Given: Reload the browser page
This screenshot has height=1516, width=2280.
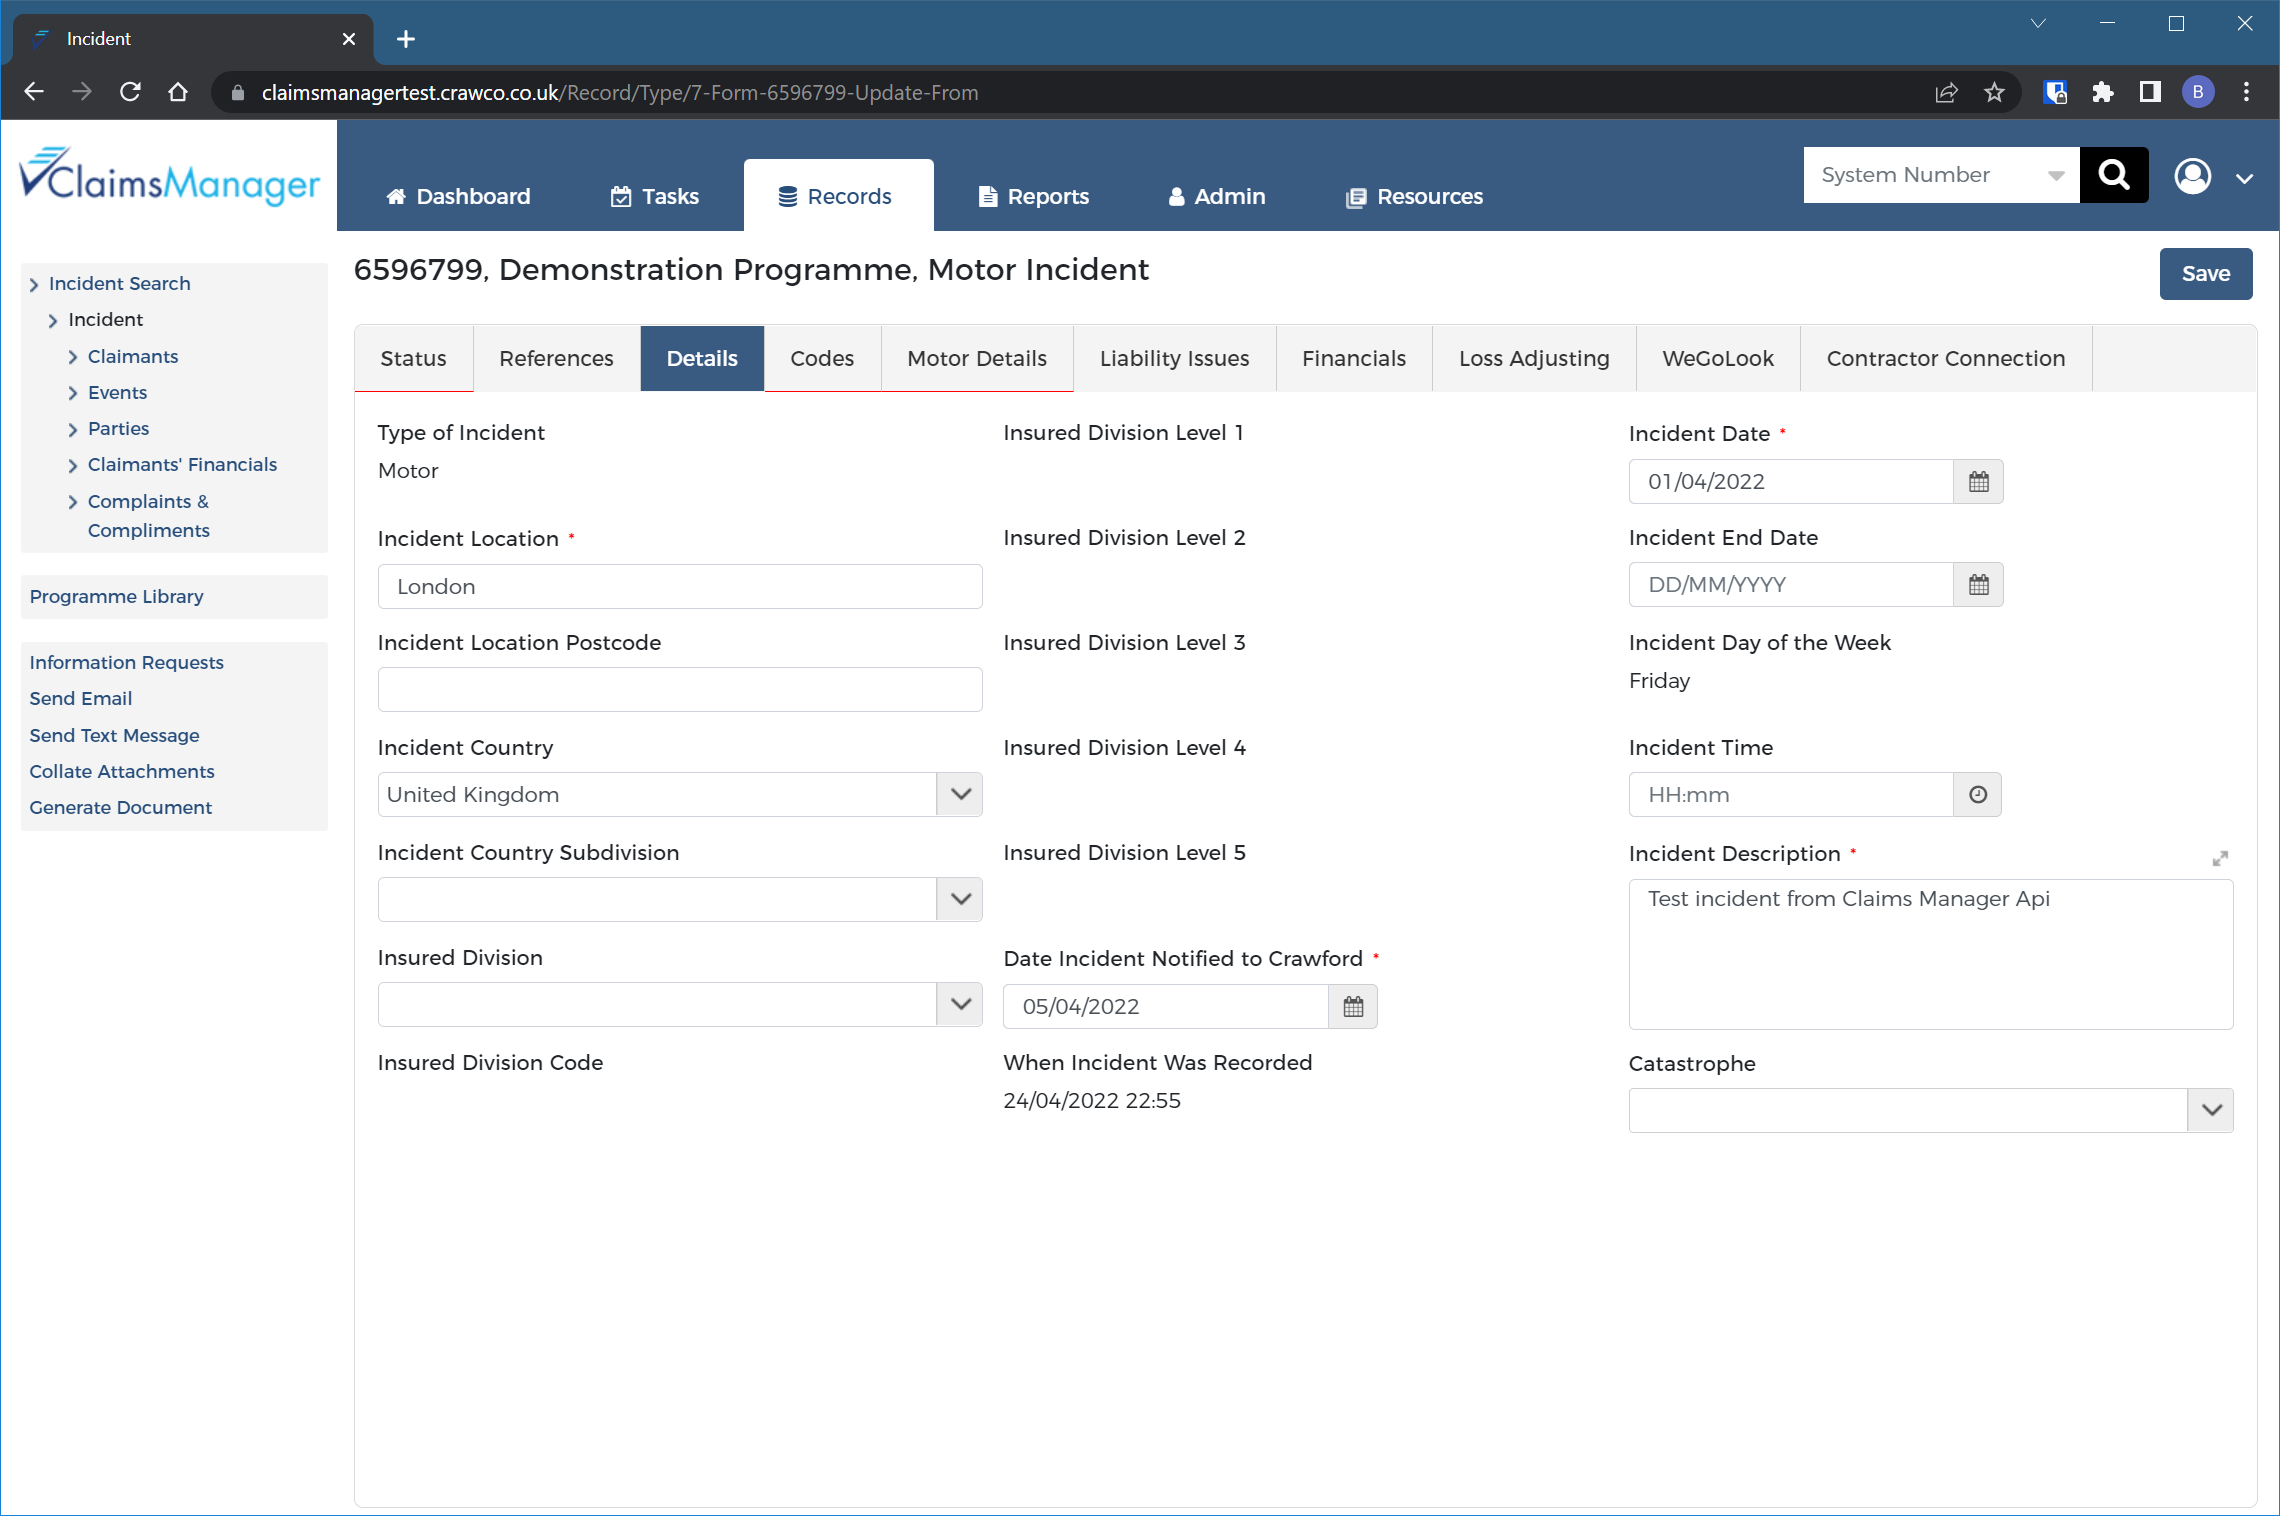Looking at the screenshot, I should tap(130, 92).
